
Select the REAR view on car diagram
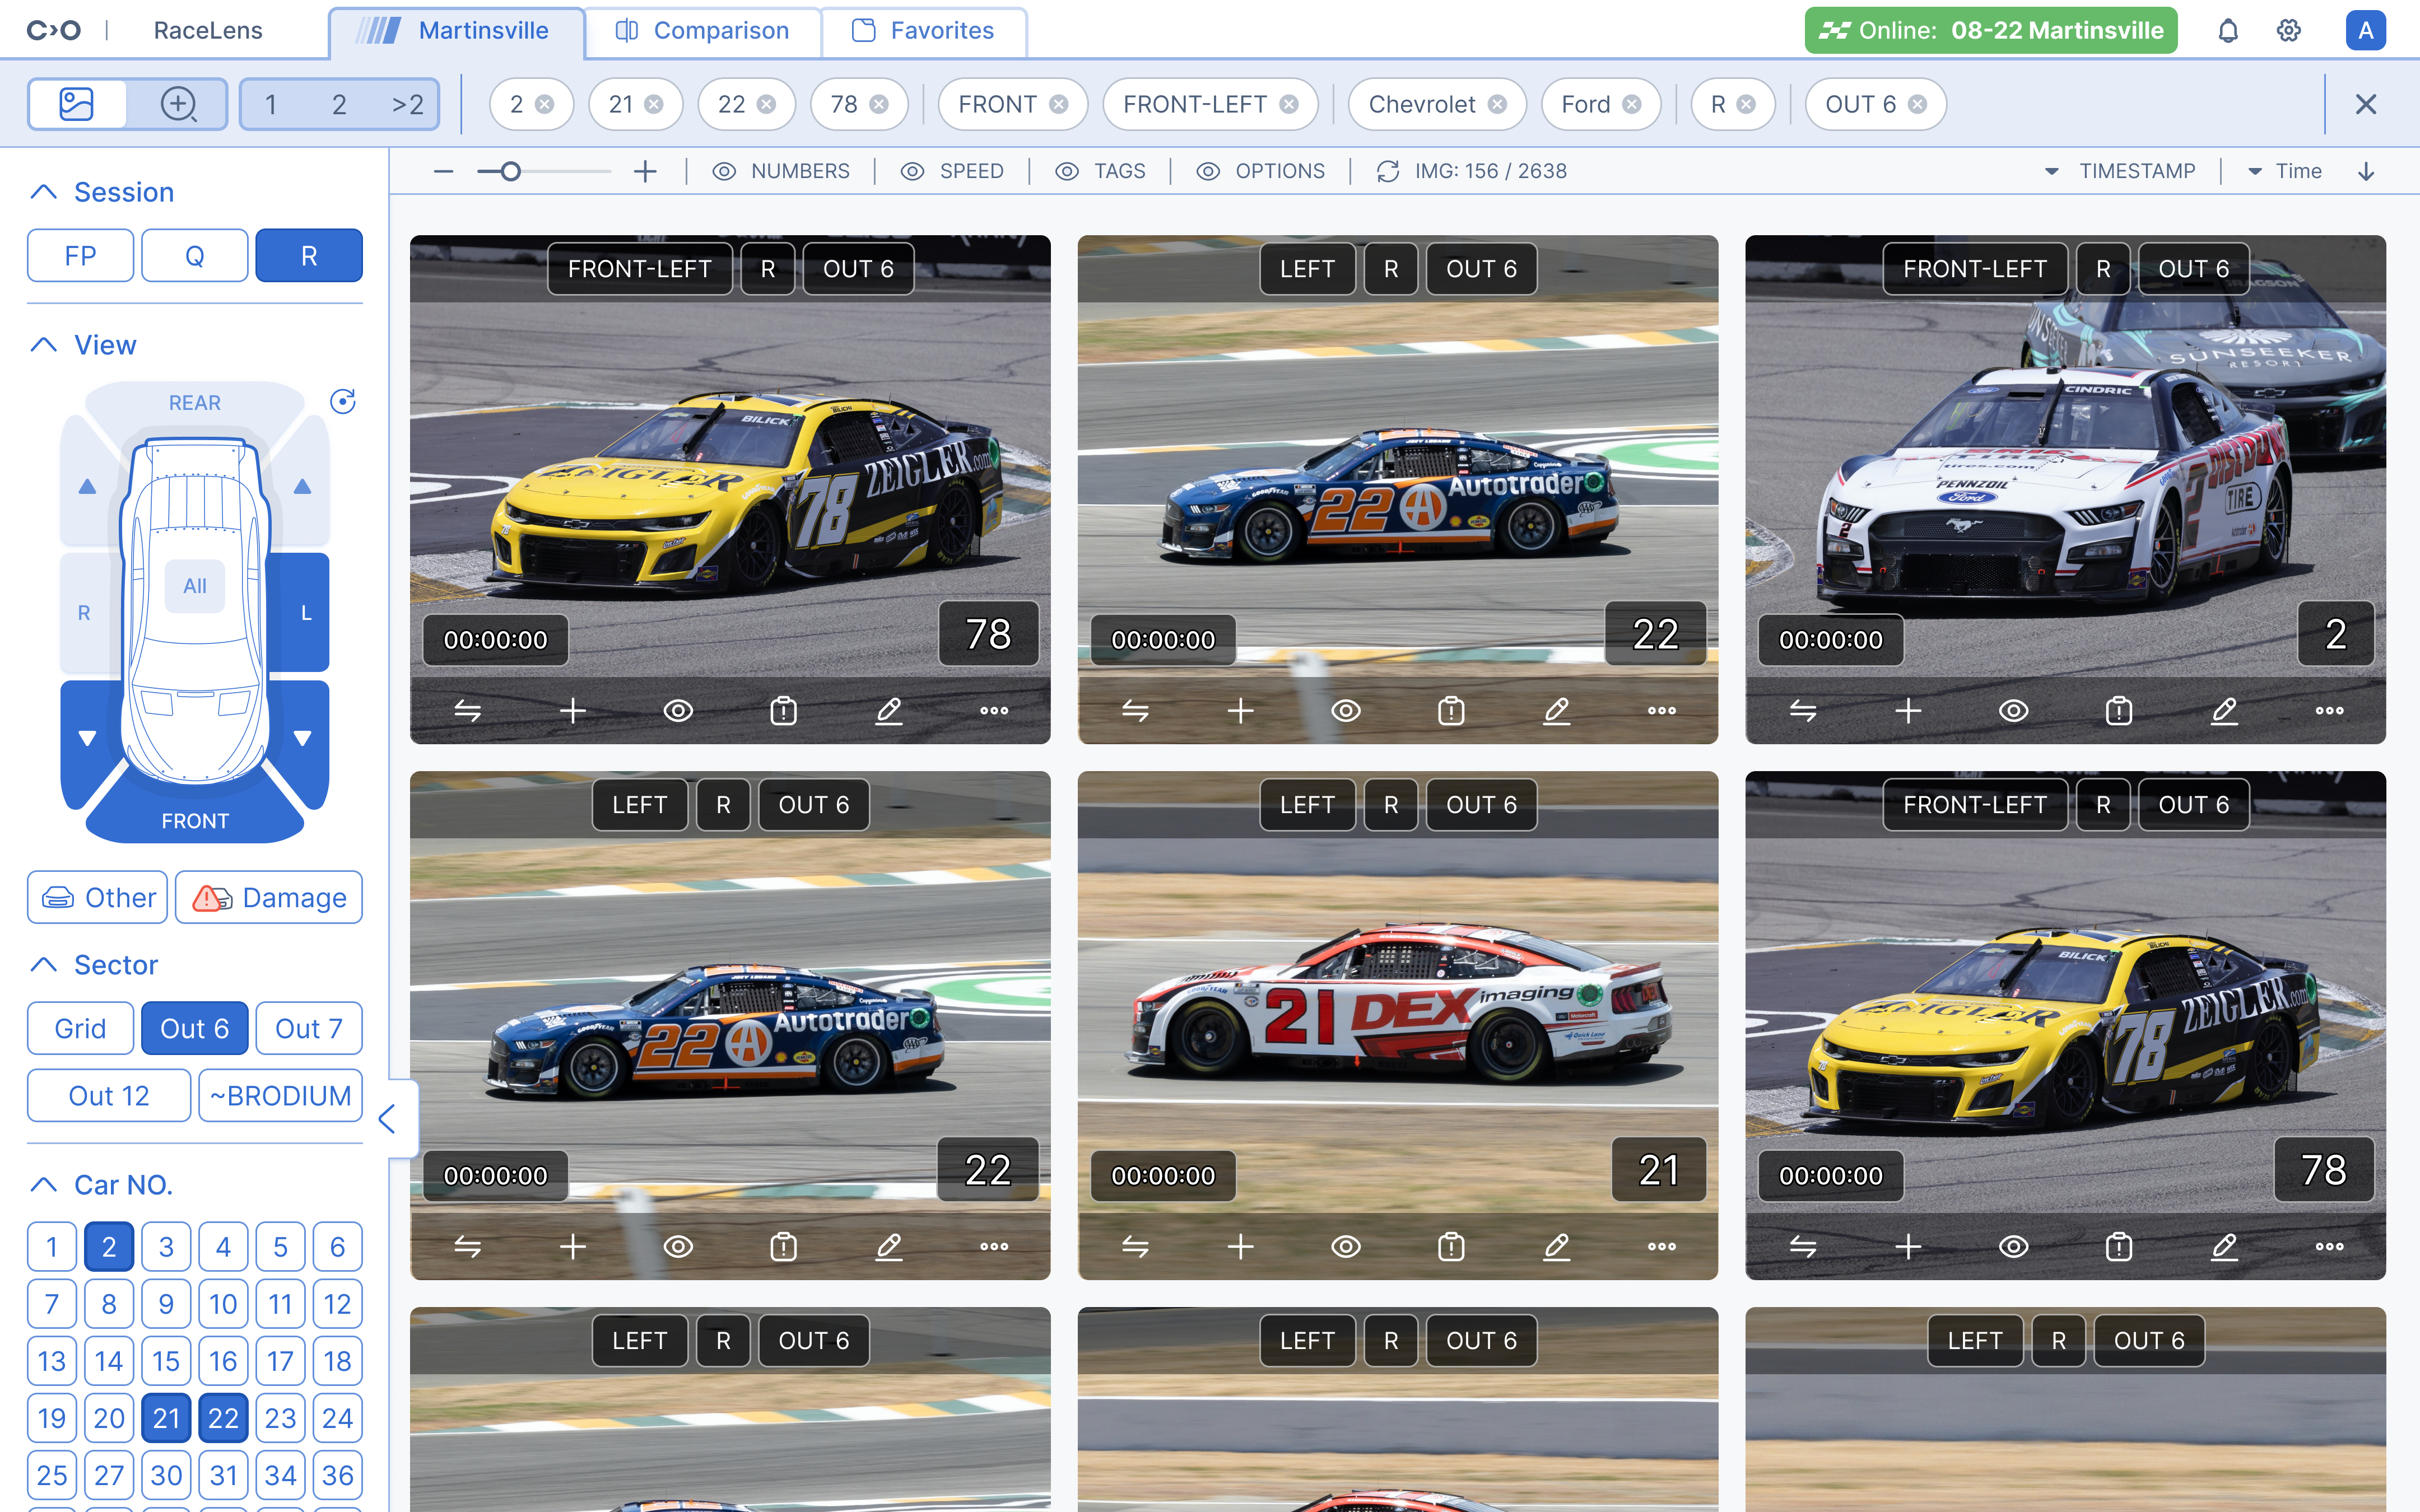click(195, 402)
